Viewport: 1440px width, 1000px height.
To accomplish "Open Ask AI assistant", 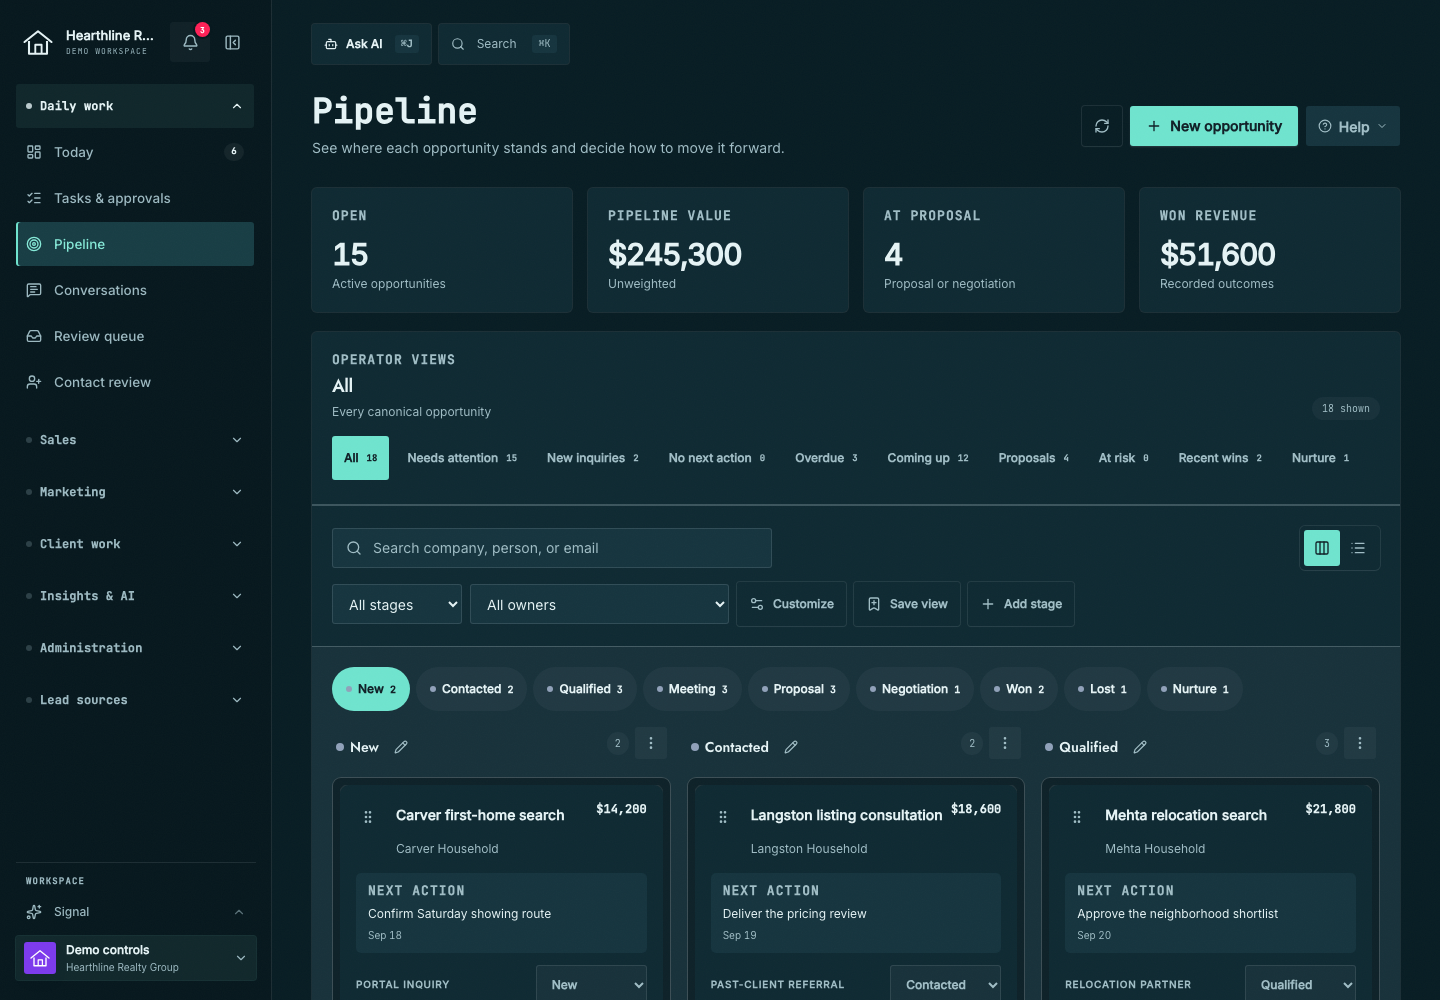I will (x=371, y=44).
